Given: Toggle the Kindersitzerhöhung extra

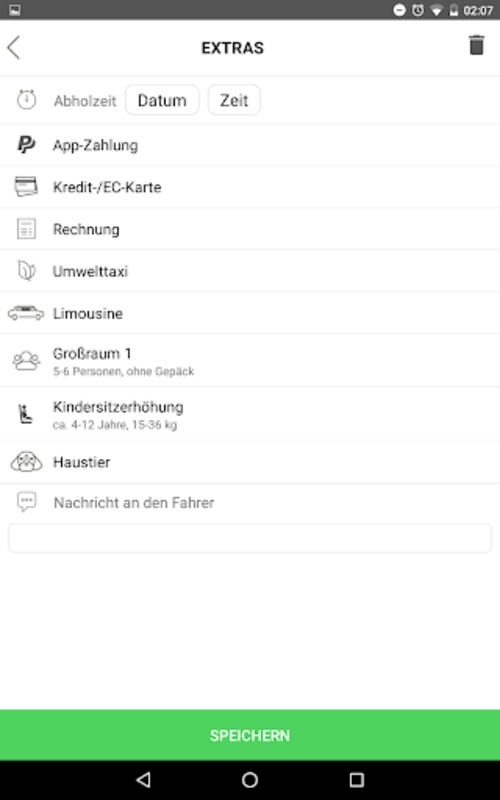Looking at the screenshot, I should 250,414.
